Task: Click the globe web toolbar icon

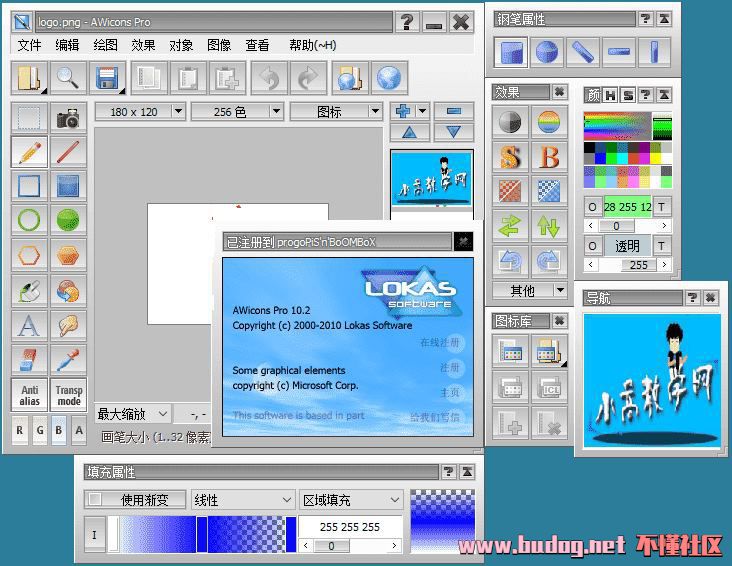Action: click(x=389, y=78)
